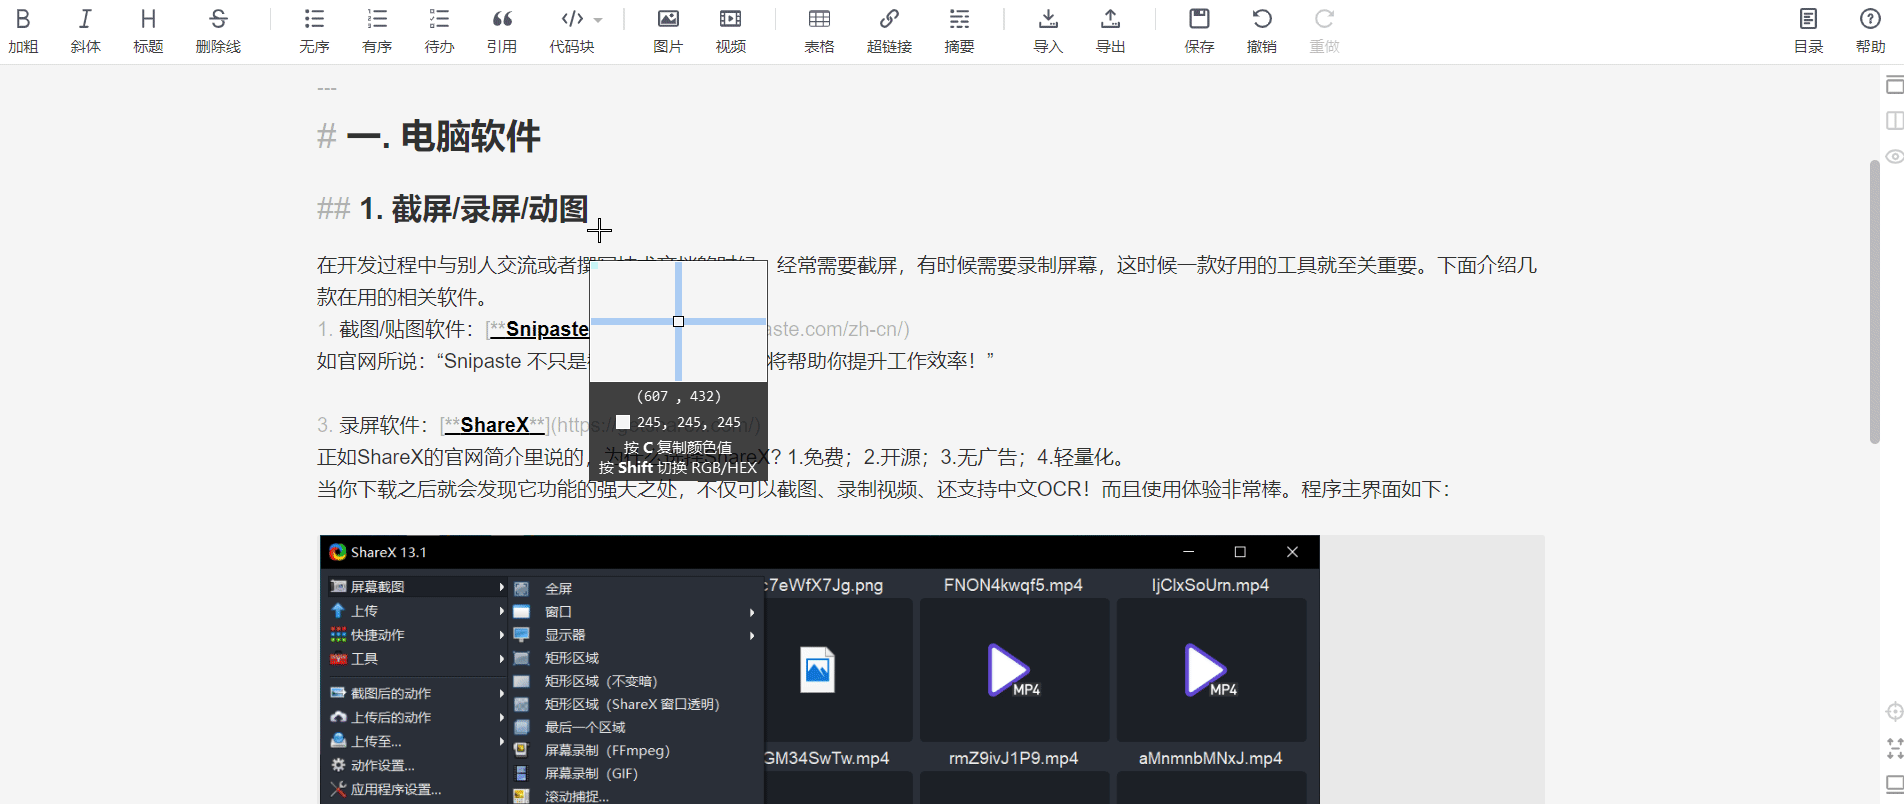Insert an image via 图片

click(668, 31)
